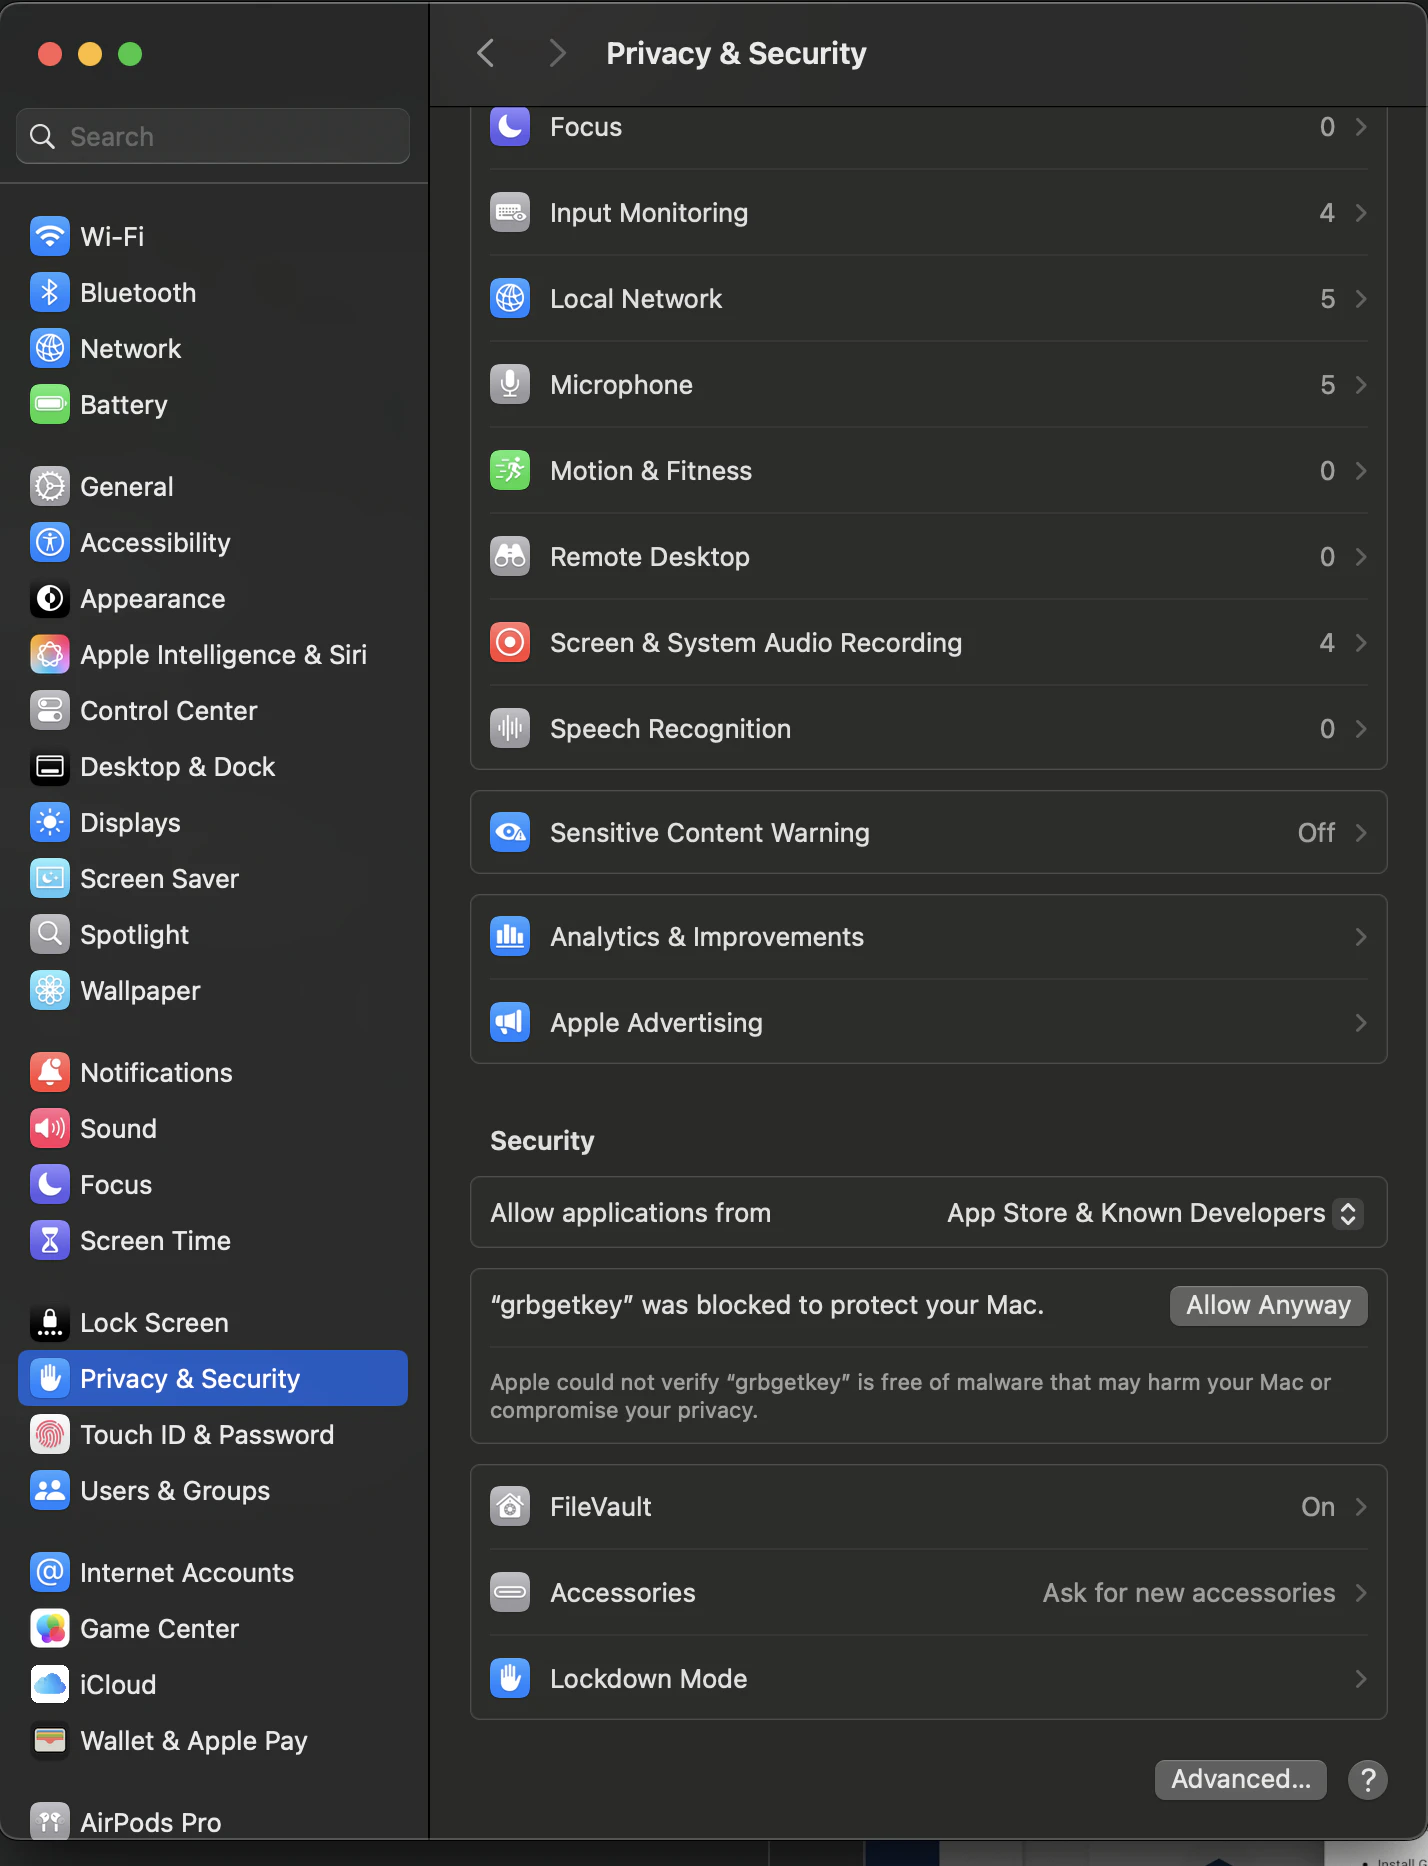Open the Game Center icon
This screenshot has height=1866, width=1428.
click(x=50, y=1629)
